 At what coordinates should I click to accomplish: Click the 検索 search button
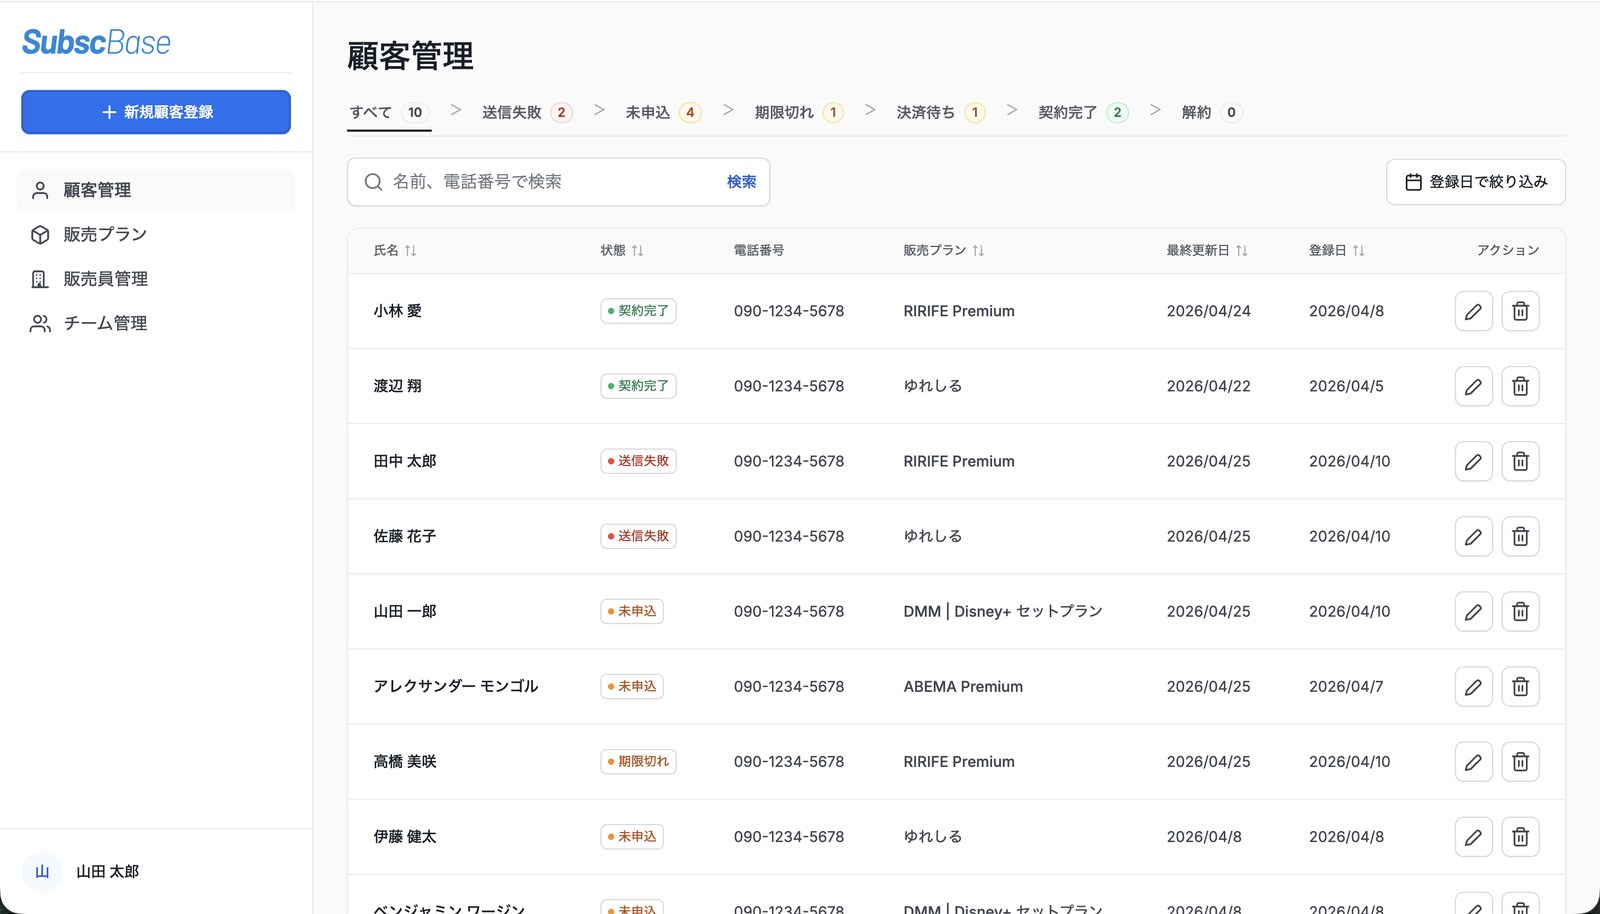[741, 182]
